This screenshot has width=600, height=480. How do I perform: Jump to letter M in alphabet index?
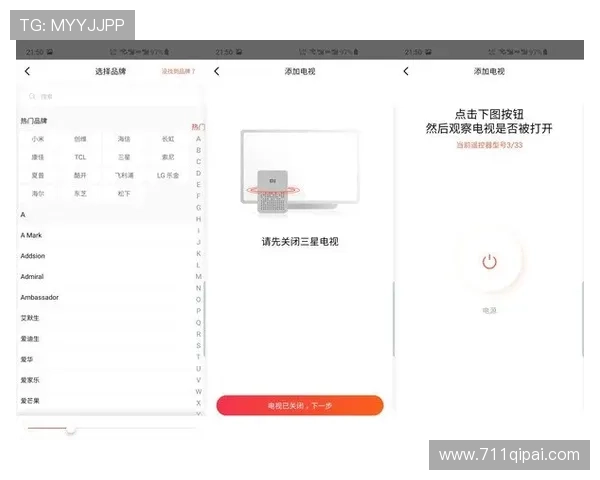pyautogui.click(x=198, y=276)
